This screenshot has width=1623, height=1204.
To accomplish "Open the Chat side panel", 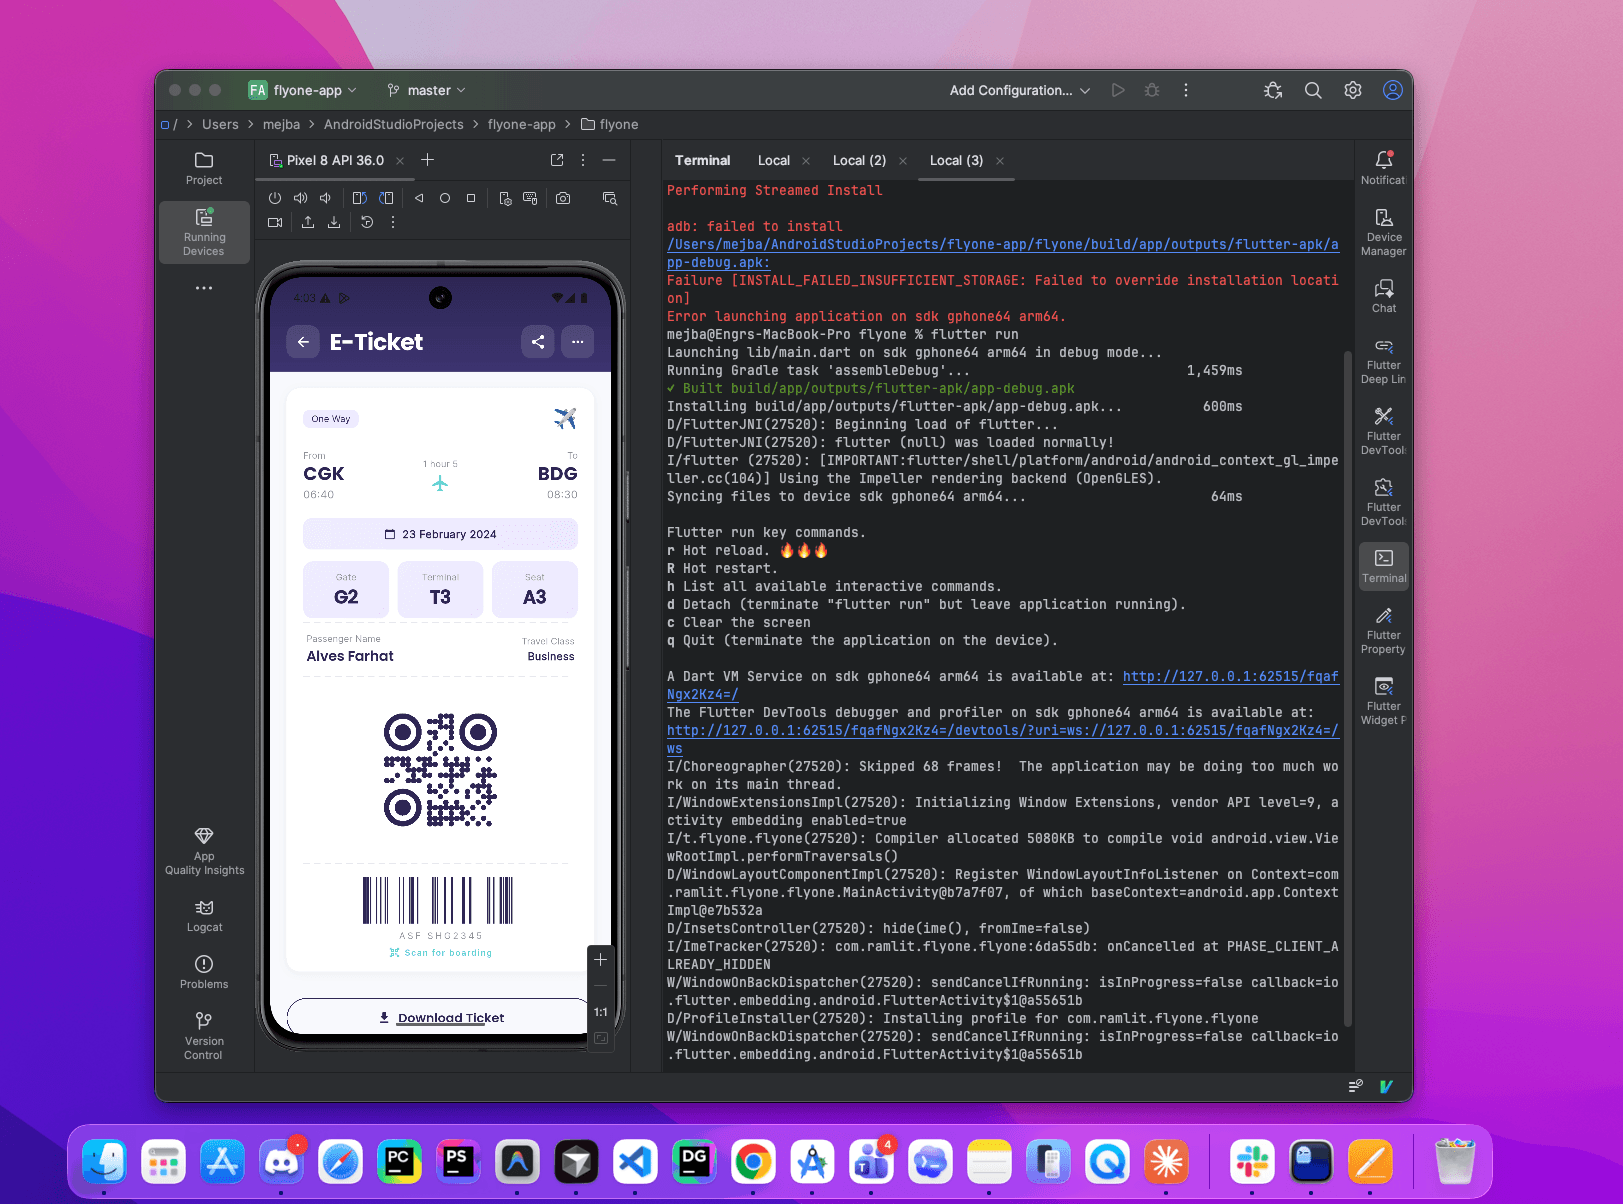I will (1384, 296).
